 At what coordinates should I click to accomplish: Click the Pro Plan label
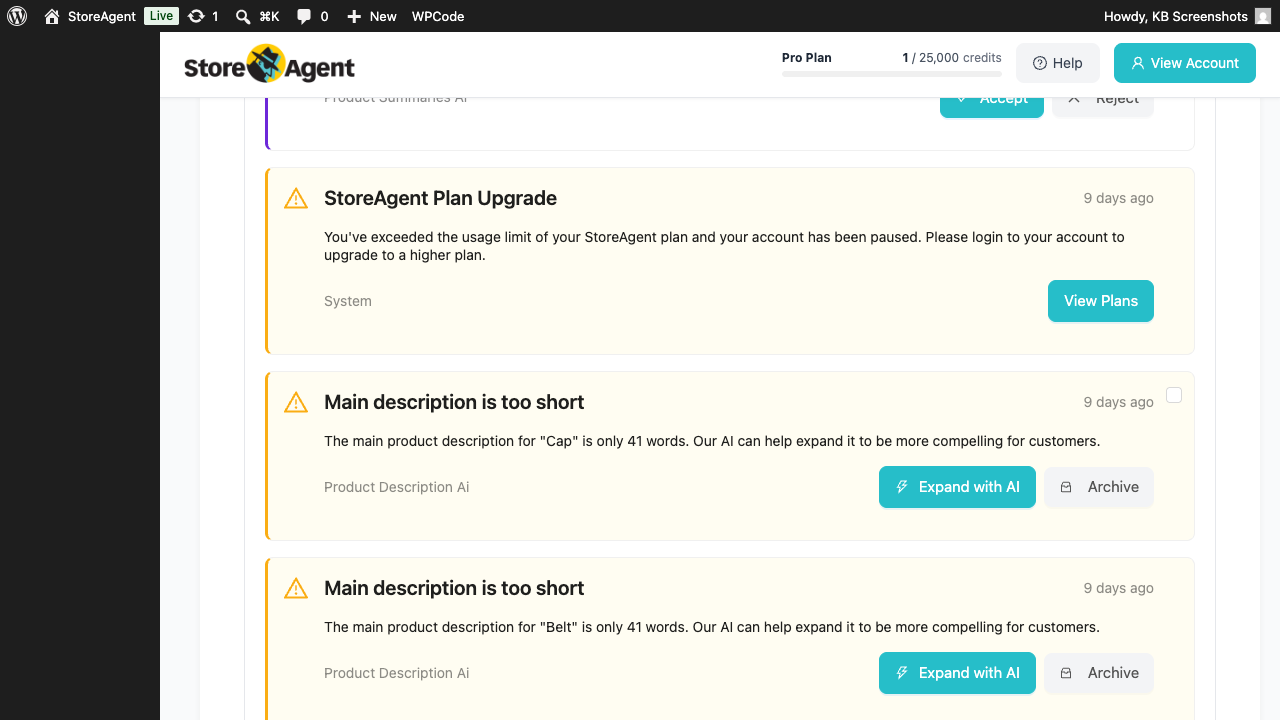pyautogui.click(x=807, y=57)
